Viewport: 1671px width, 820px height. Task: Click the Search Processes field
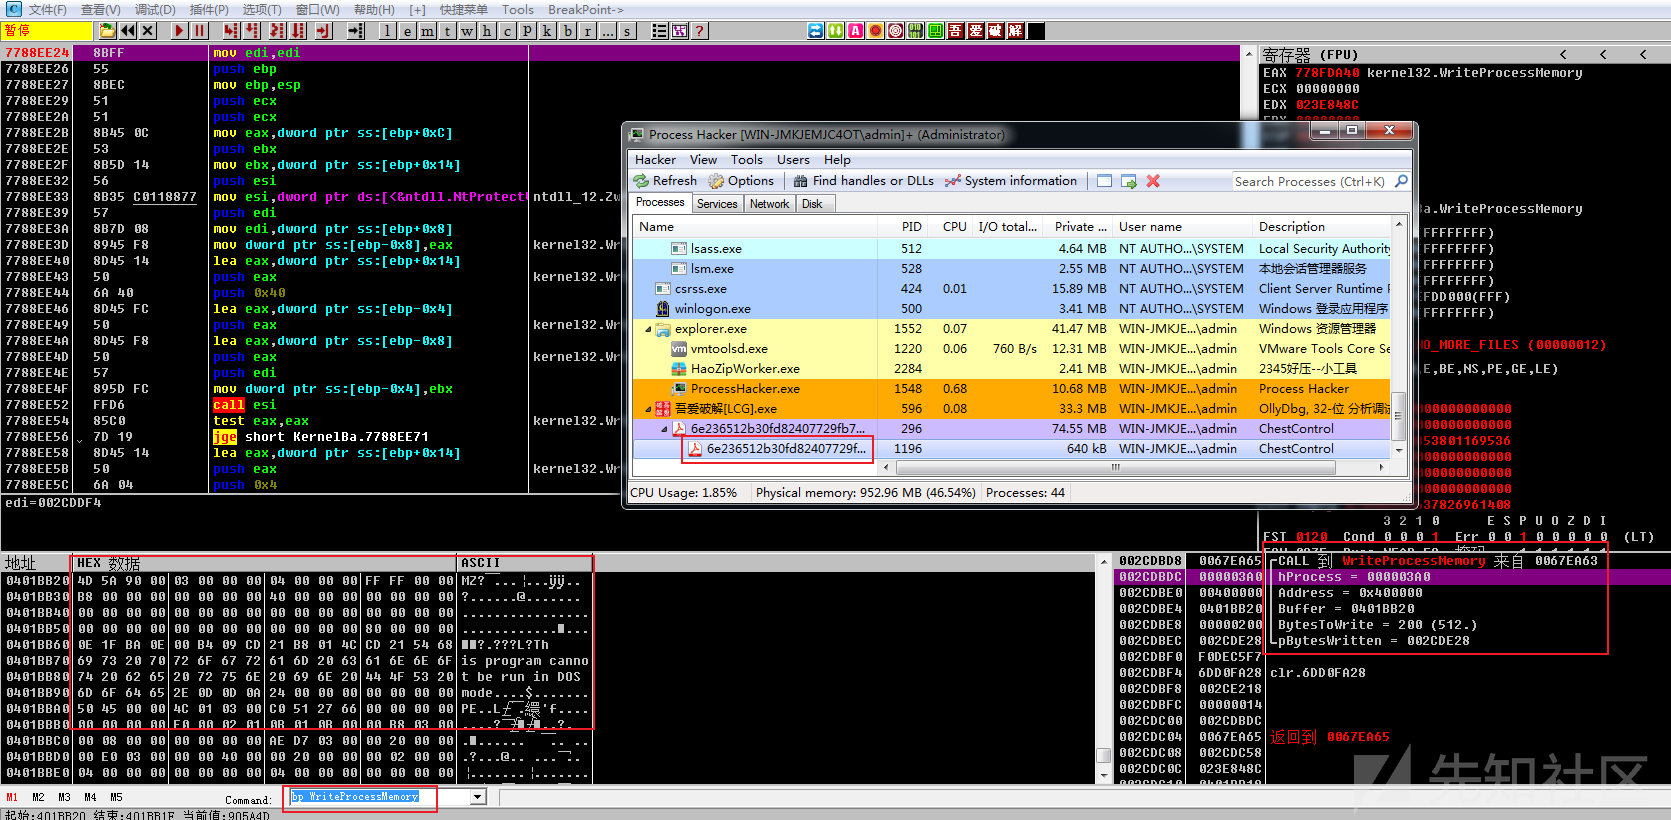point(1321,181)
